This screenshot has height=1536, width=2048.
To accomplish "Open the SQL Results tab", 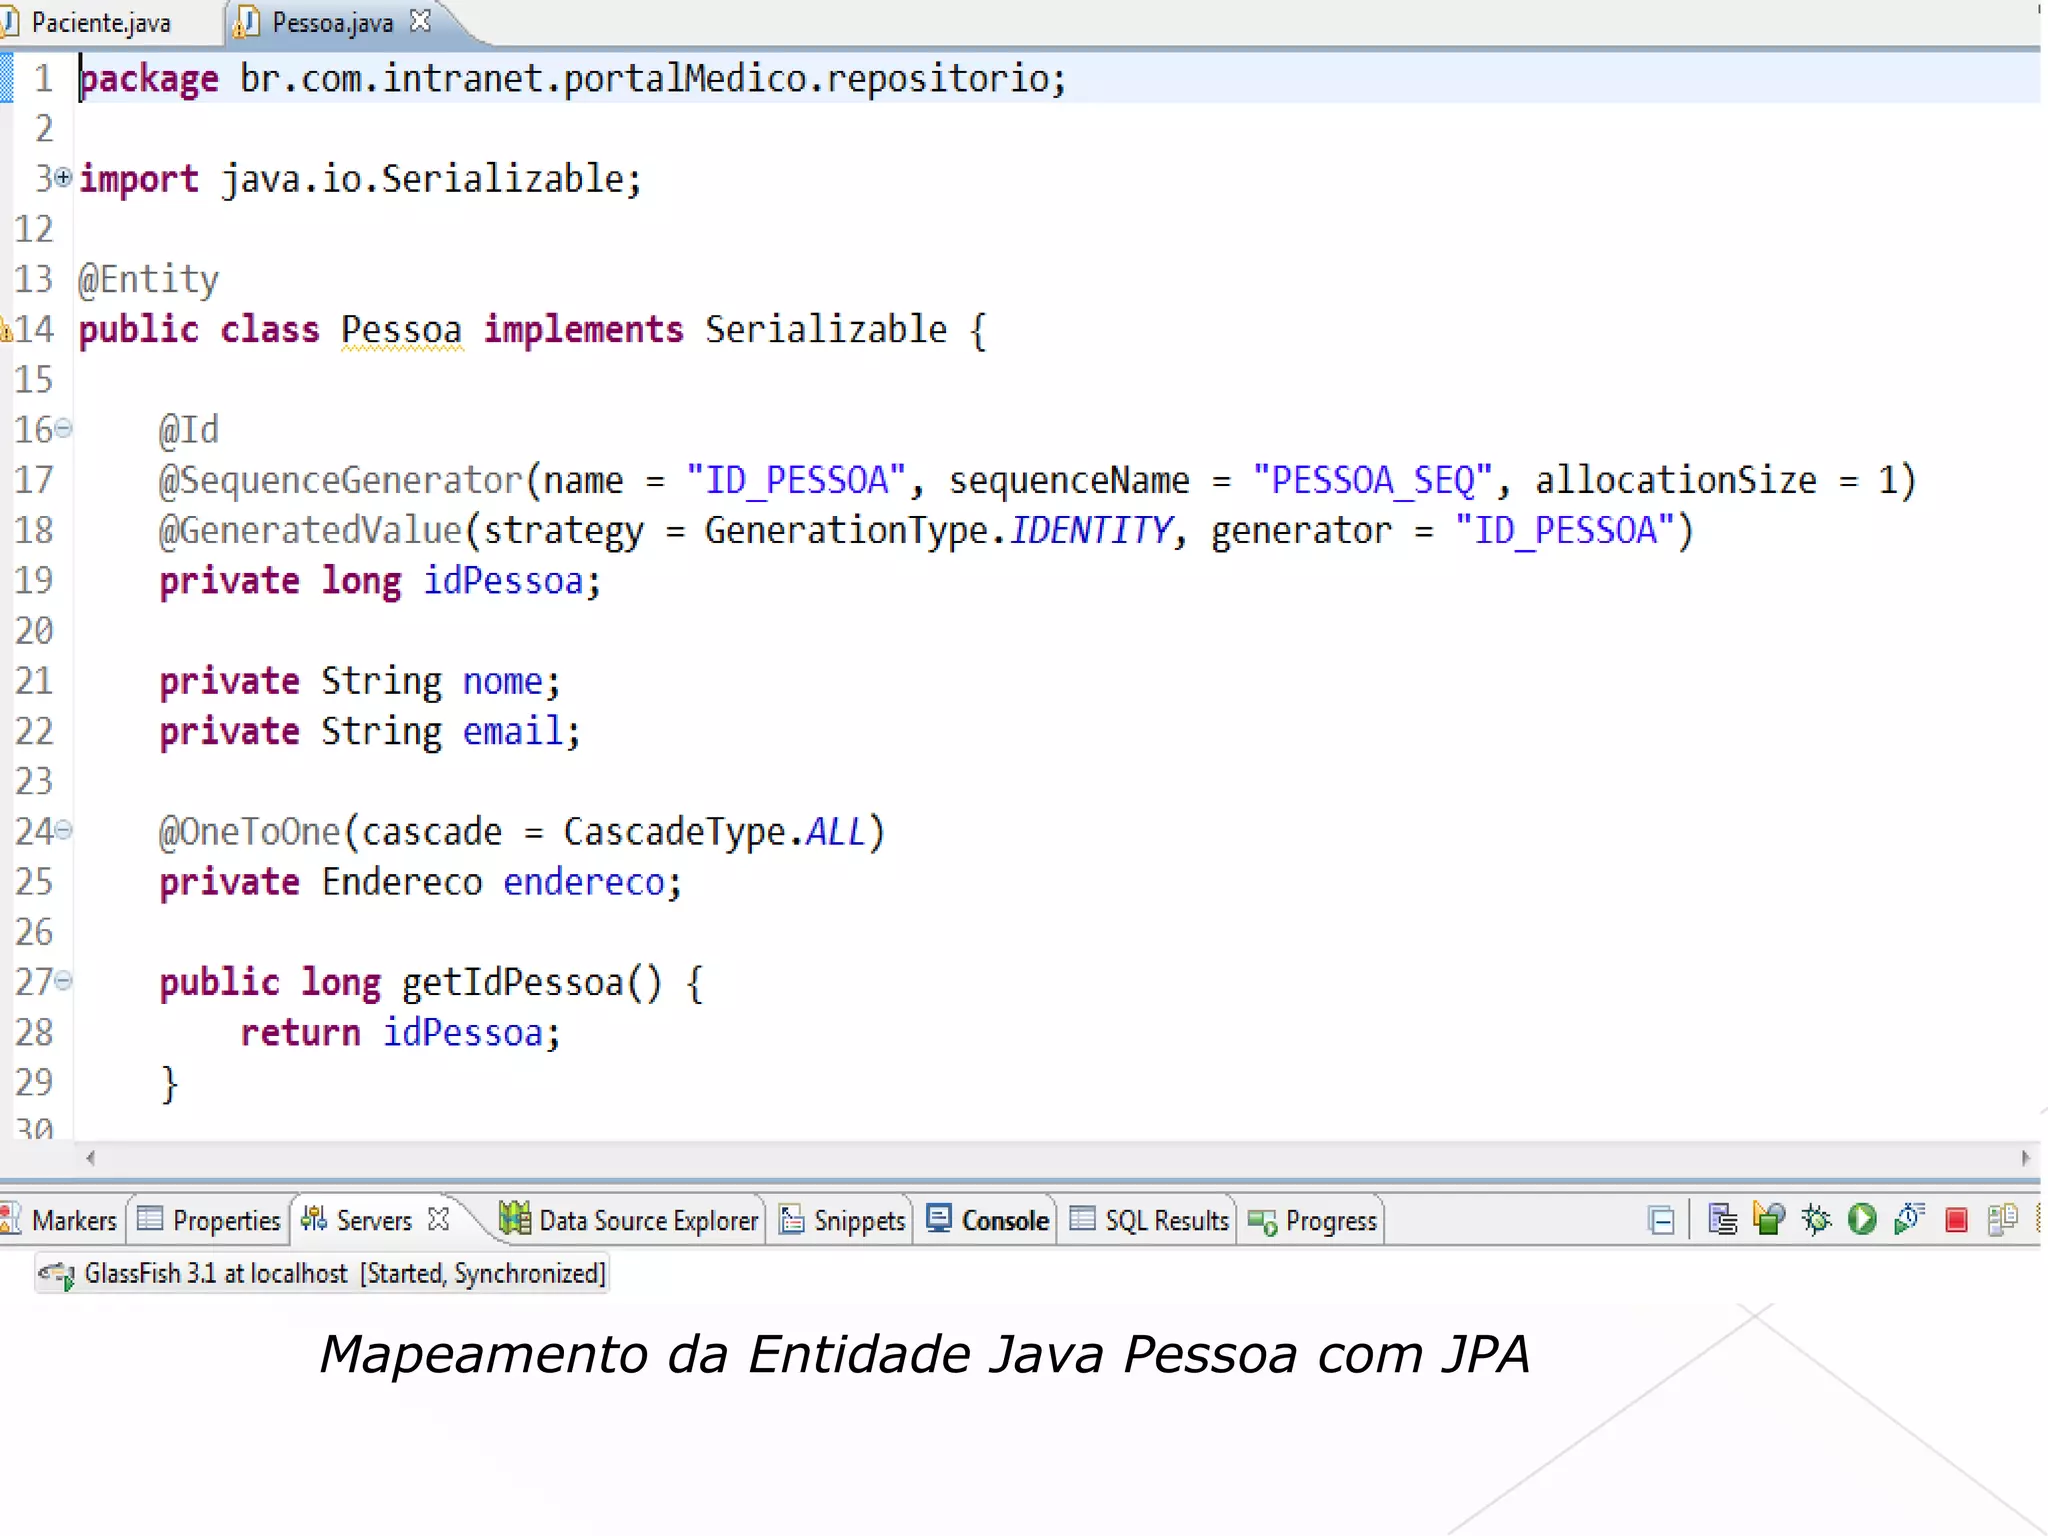I will coord(1149,1221).
